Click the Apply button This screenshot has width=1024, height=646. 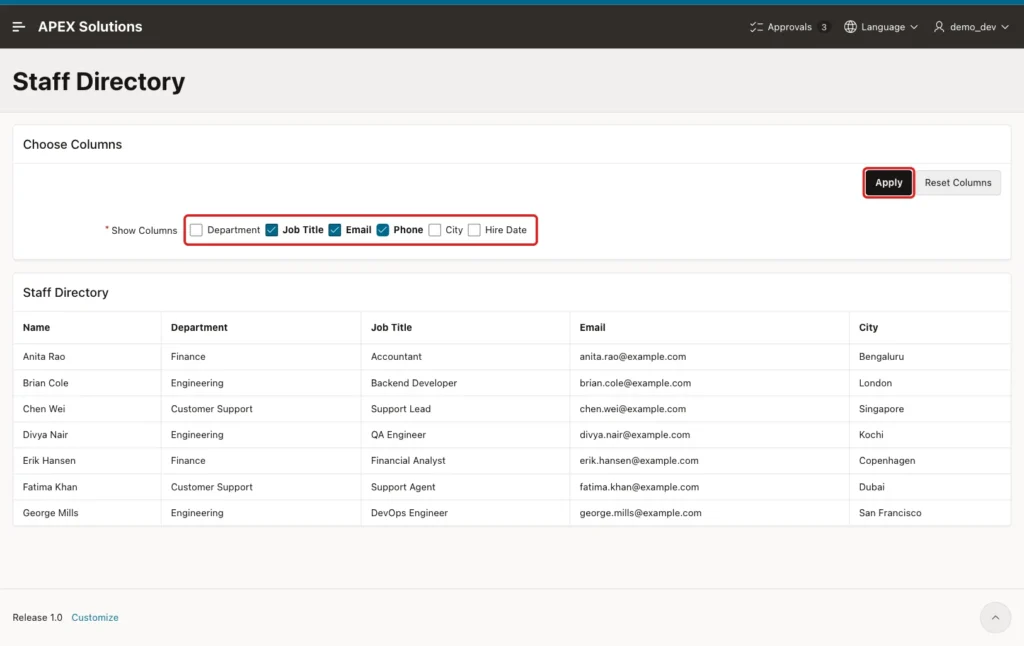[888, 183]
